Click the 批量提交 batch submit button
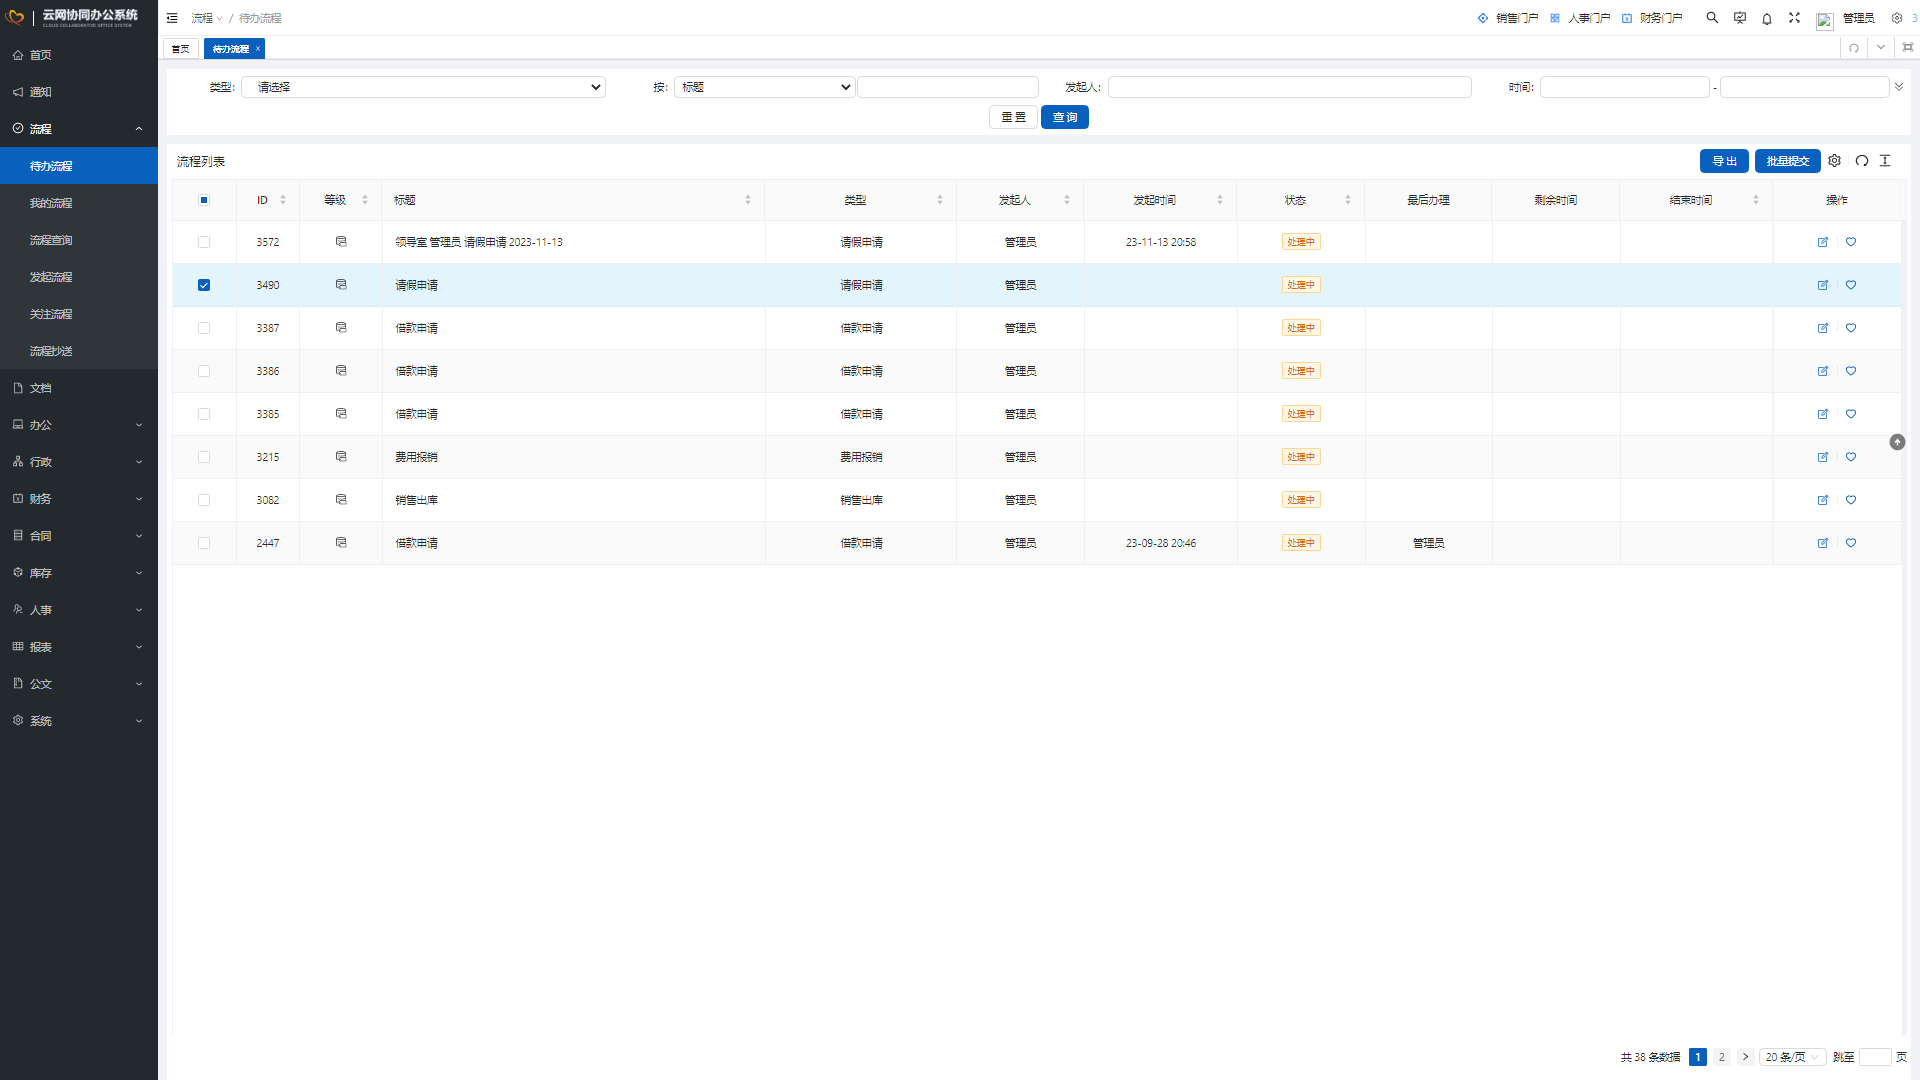1920x1080 pixels. [1788, 161]
